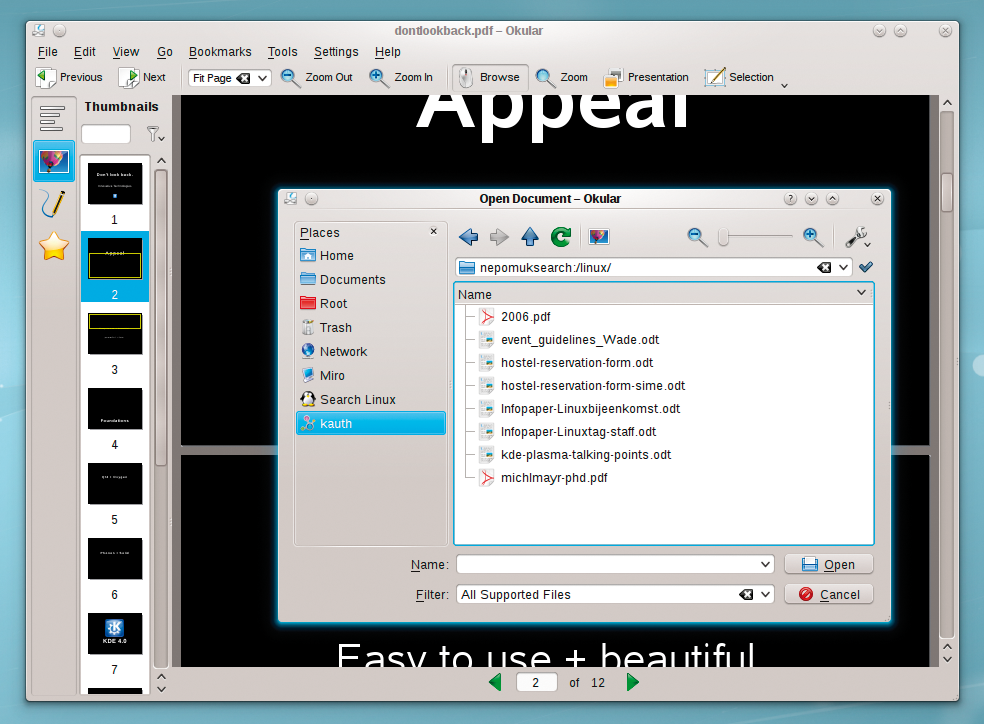Clear the location bar text
Screen dimensions: 984x724
click(824, 267)
